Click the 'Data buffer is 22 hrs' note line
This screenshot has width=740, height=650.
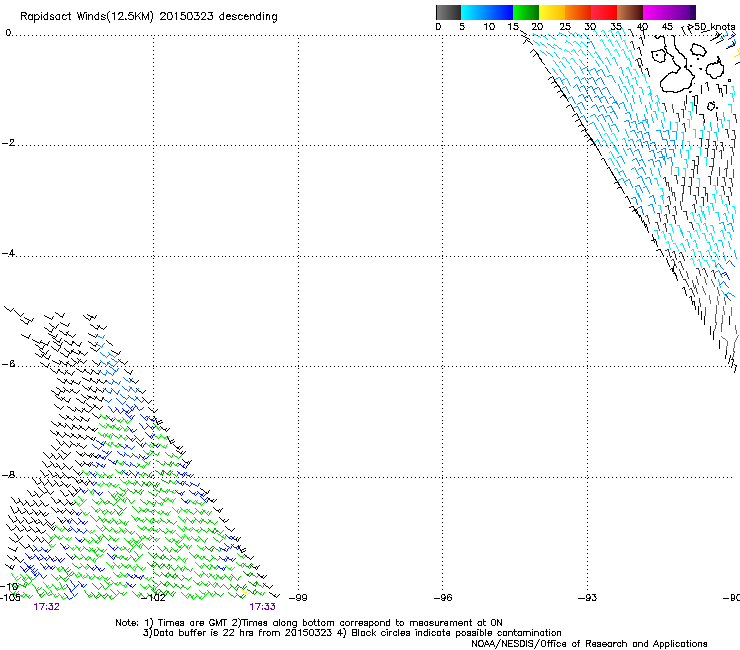(352, 633)
